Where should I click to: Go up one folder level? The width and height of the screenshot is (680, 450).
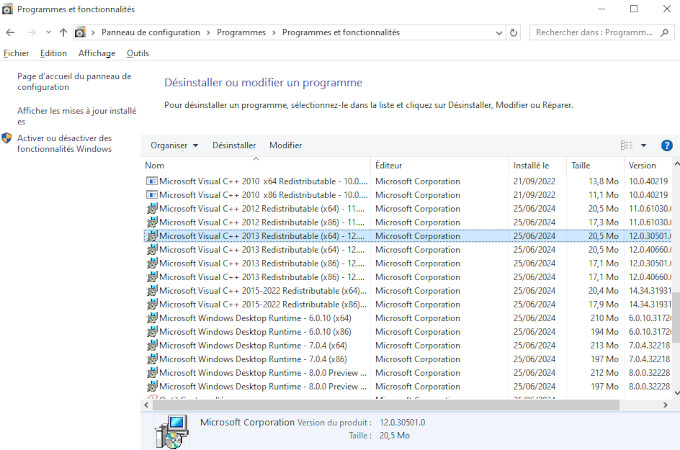[63, 33]
